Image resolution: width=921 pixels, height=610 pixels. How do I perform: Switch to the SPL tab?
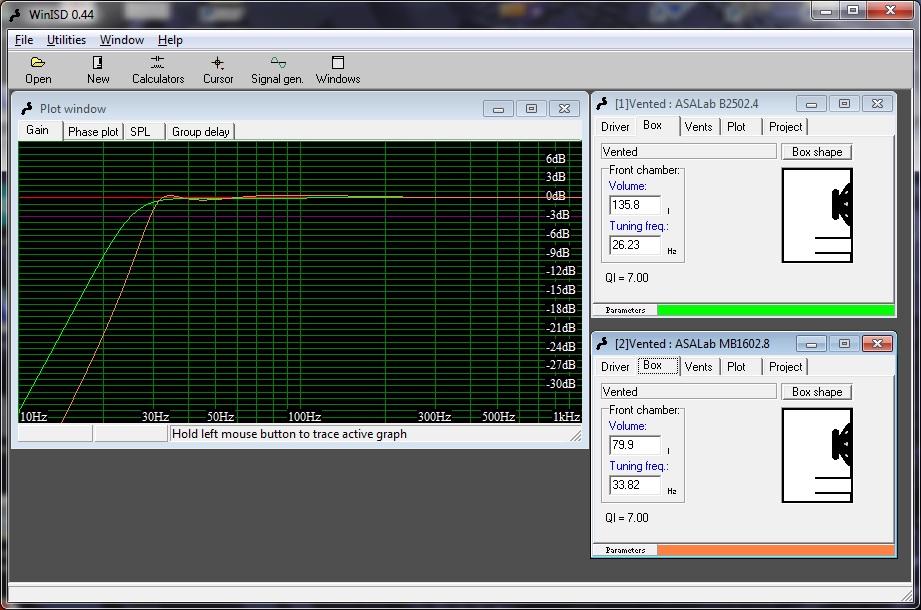coord(140,132)
